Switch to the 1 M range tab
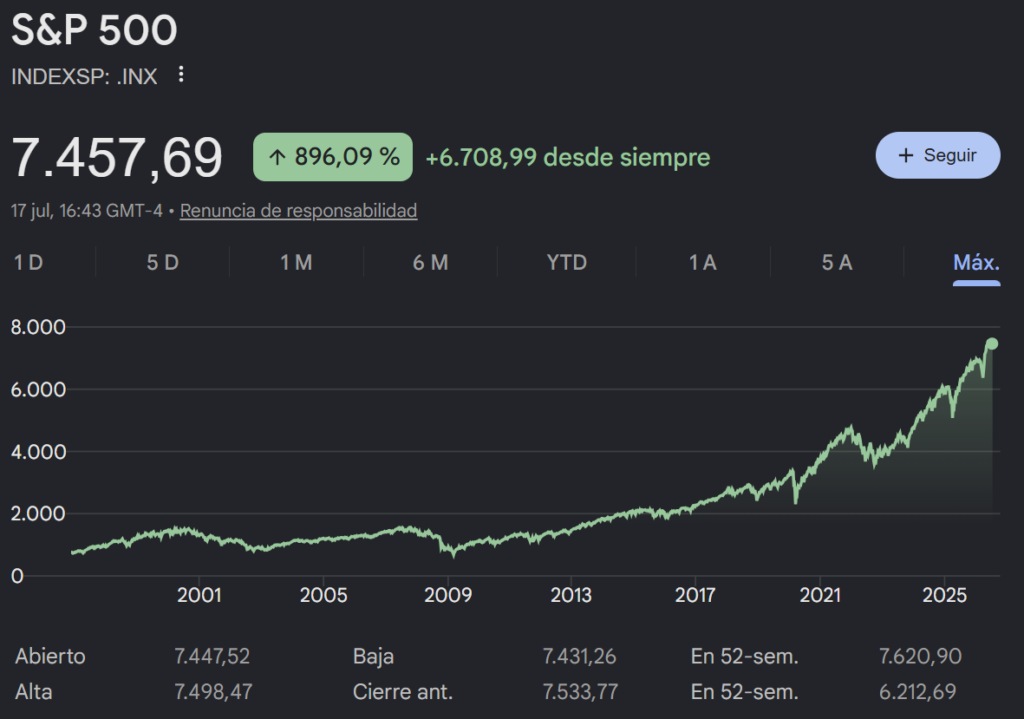Image resolution: width=1024 pixels, height=719 pixels. [x=296, y=263]
